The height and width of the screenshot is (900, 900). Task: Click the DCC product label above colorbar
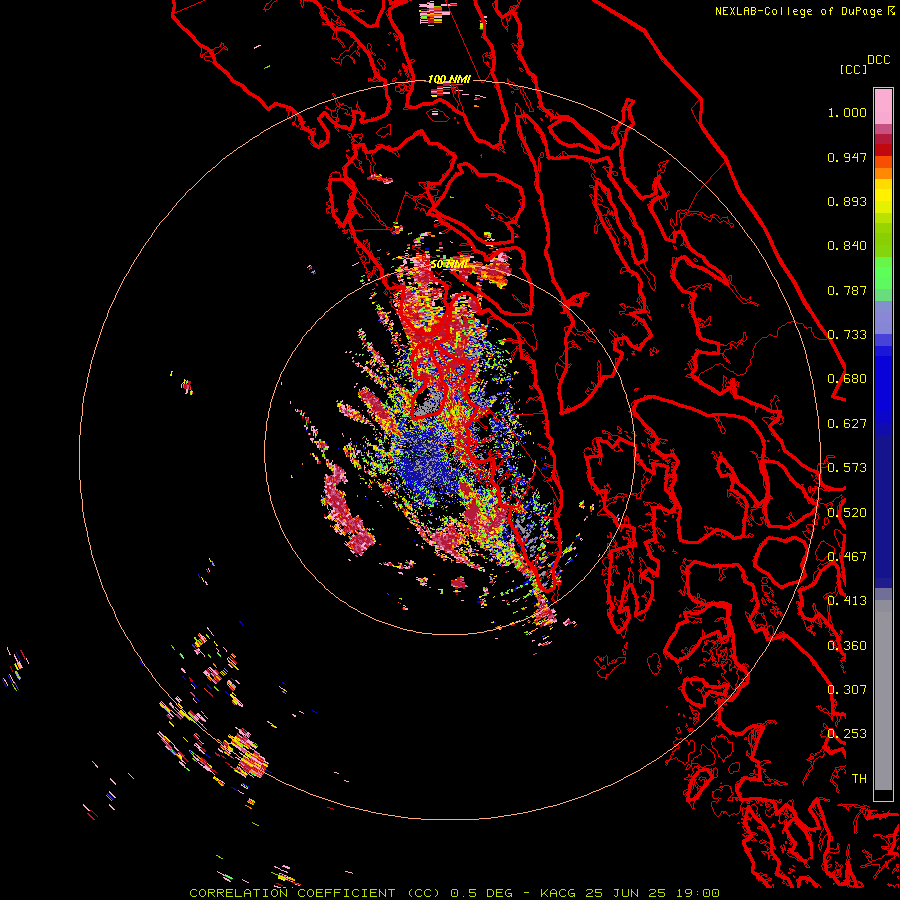pyautogui.click(x=878, y=60)
